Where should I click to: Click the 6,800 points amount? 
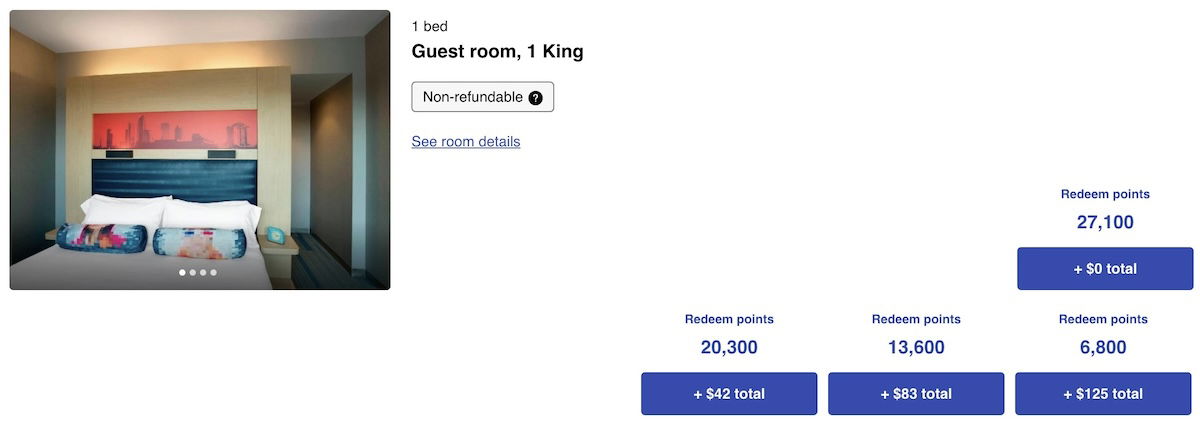click(1103, 348)
